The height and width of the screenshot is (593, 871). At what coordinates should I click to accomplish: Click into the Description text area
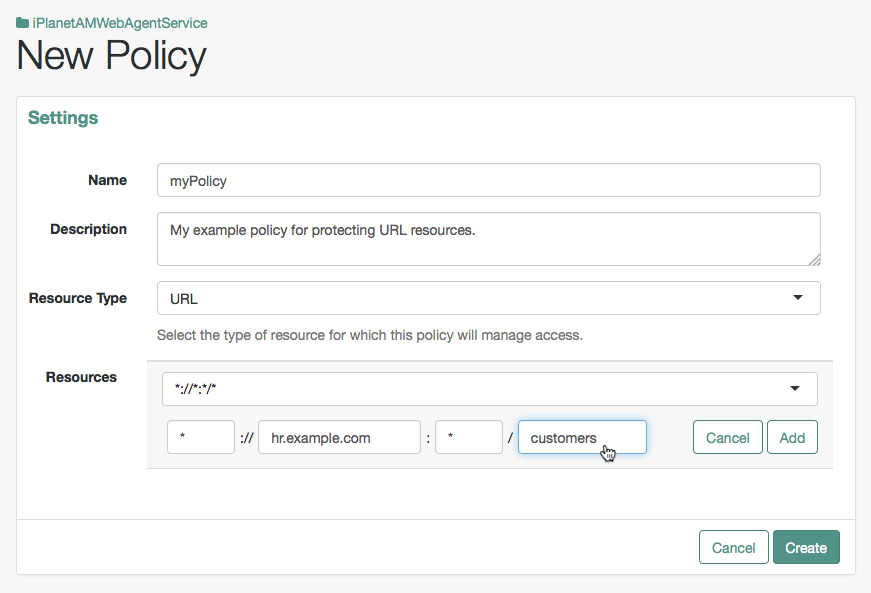488,239
